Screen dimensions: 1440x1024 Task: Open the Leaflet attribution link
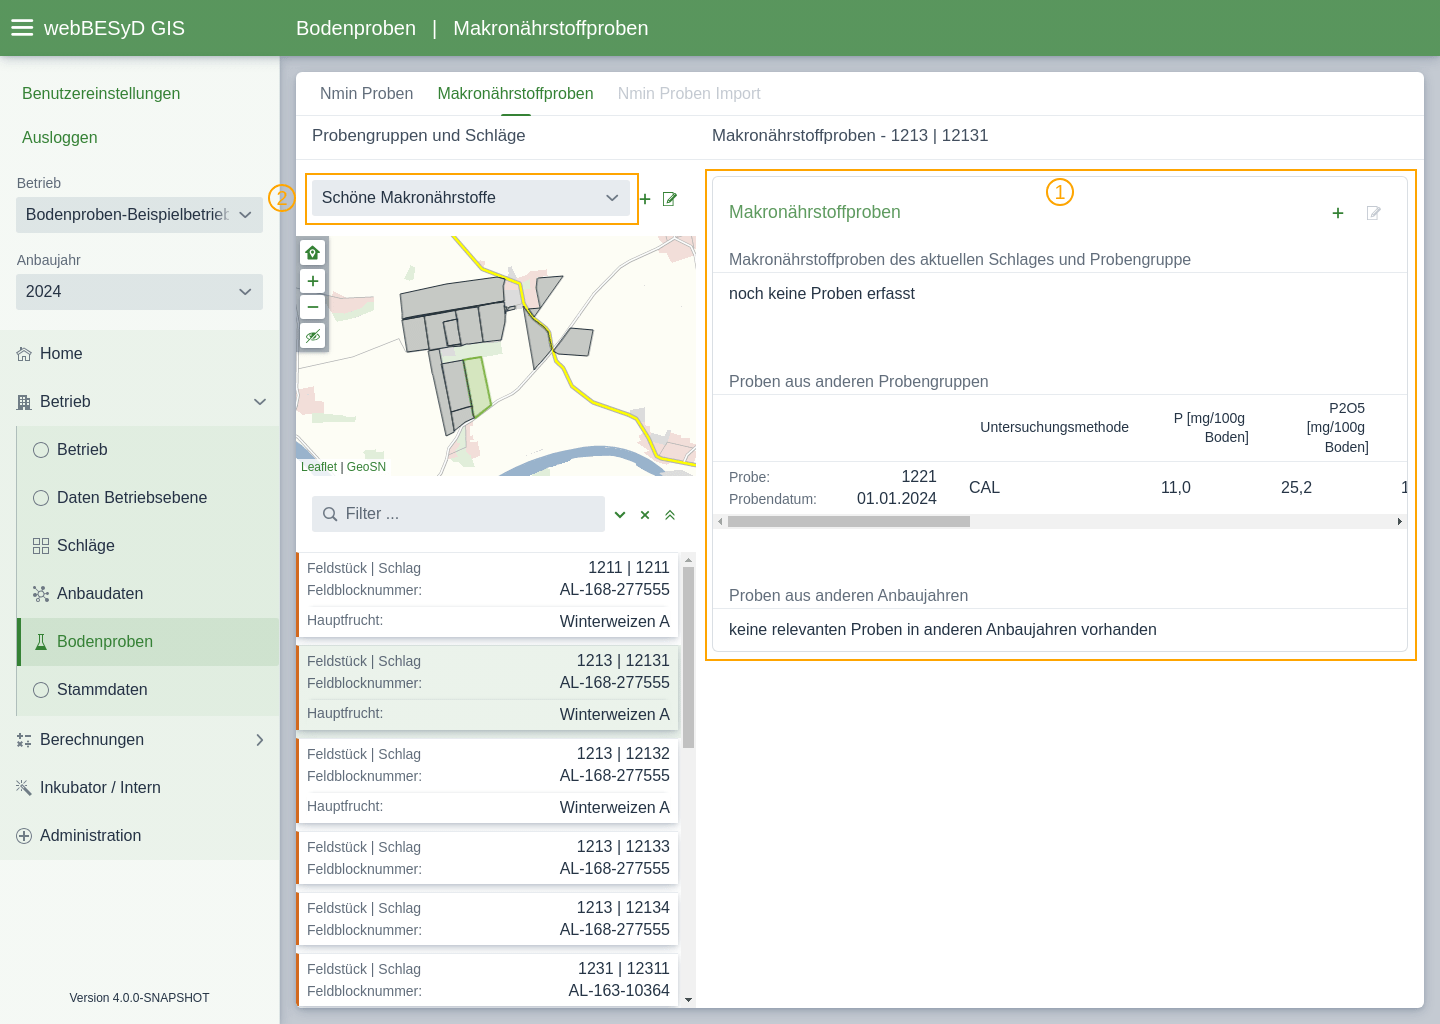pos(319,467)
